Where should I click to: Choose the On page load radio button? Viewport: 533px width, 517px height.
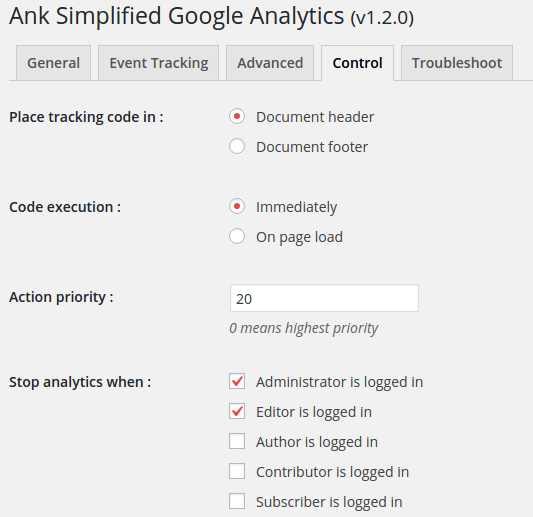(x=237, y=236)
